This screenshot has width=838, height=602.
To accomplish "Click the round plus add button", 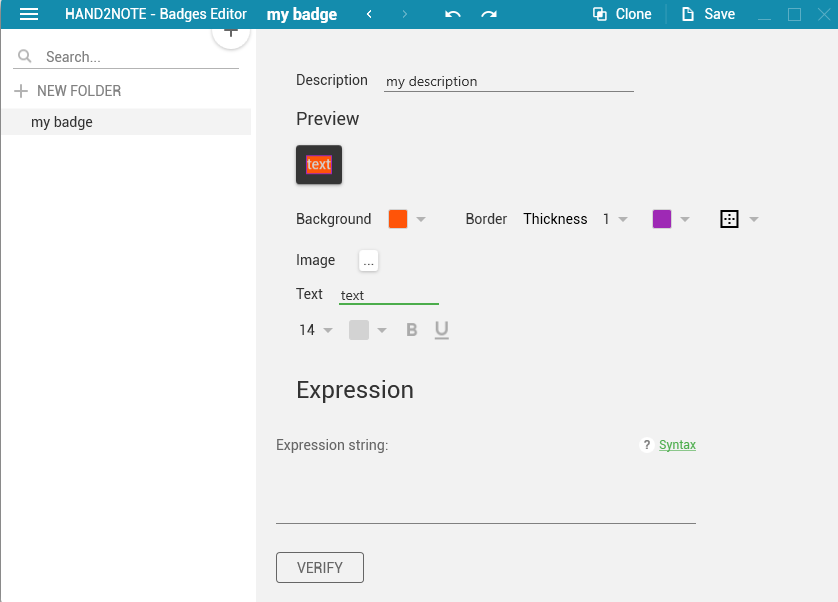I will click(231, 32).
